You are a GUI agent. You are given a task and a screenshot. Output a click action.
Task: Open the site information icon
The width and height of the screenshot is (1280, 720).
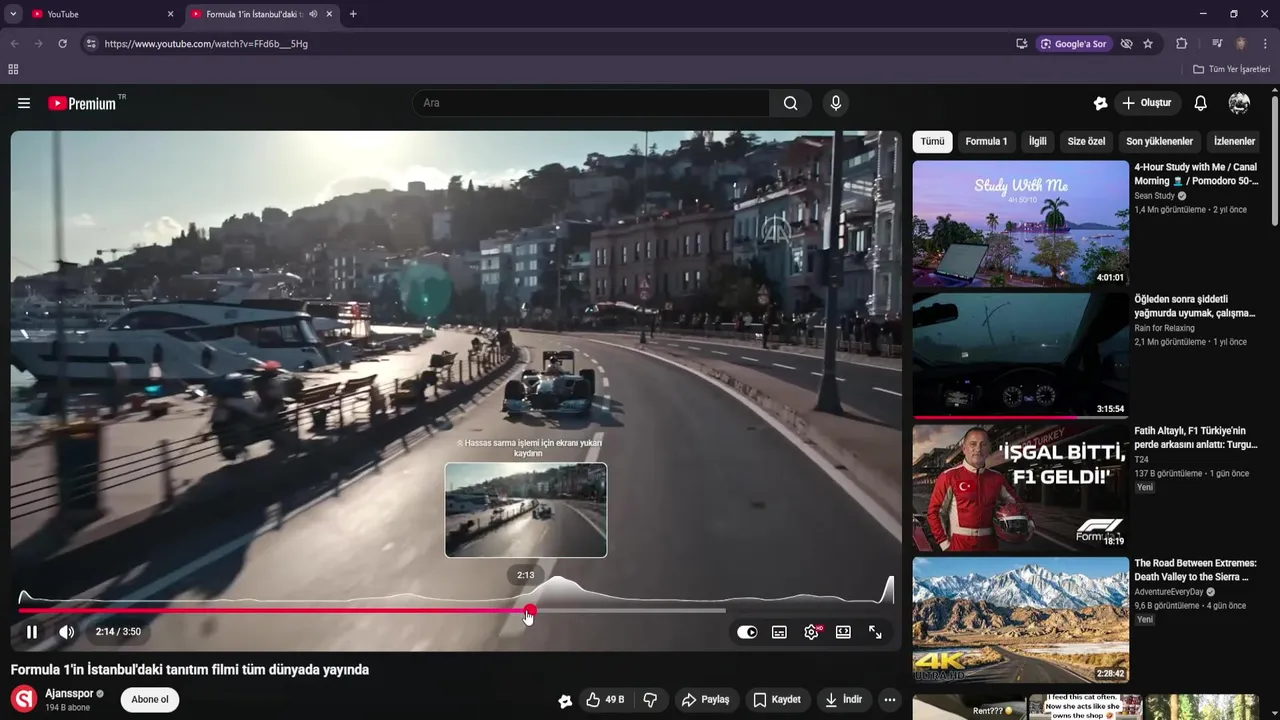click(x=91, y=44)
